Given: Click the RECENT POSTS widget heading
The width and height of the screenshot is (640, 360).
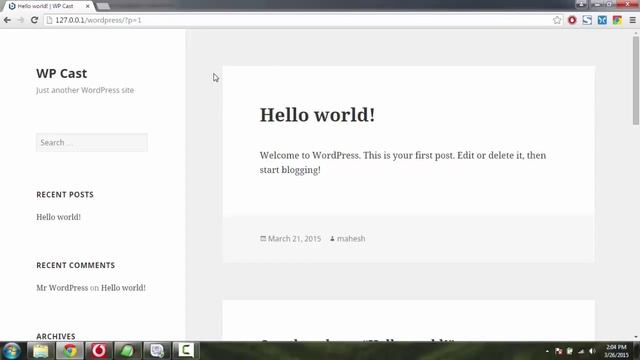Looking at the screenshot, I should (x=65, y=195).
